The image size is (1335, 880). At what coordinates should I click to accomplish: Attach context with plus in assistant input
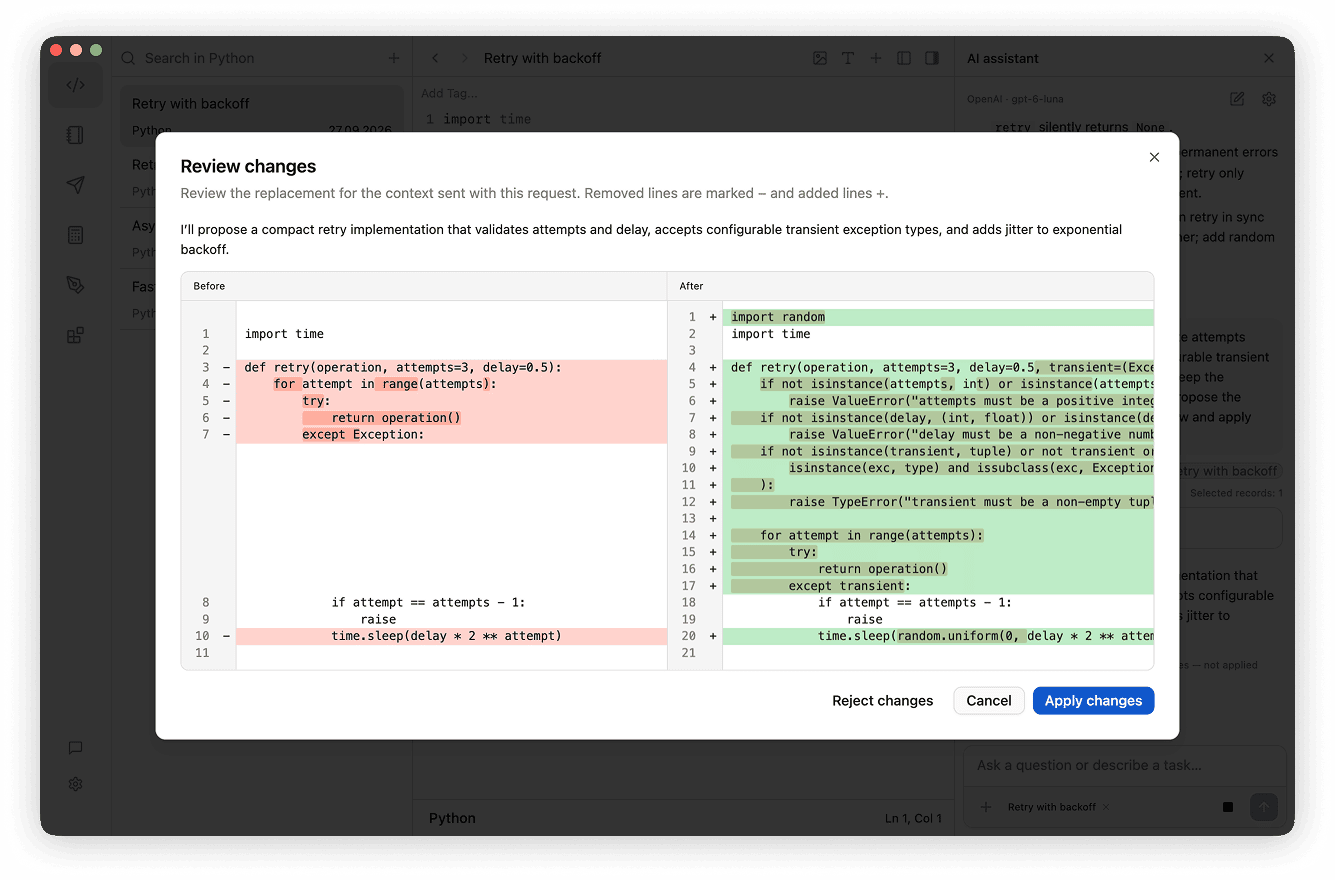click(x=986, y=807)
